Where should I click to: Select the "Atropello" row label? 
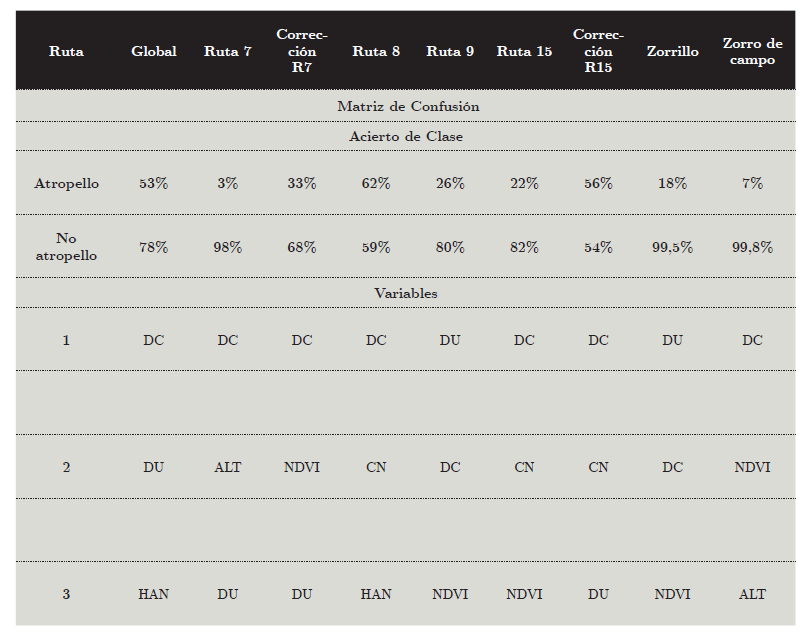coord(66,183)
